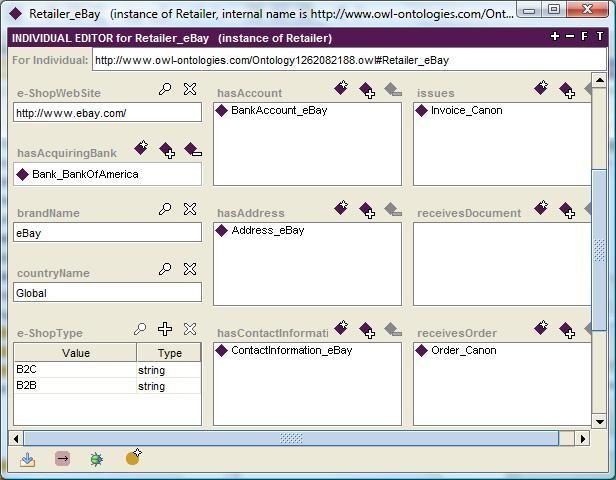Click the T button in the editor header
Image resolution: width=616 pixels, height=480 pixels.
[600, 37]
